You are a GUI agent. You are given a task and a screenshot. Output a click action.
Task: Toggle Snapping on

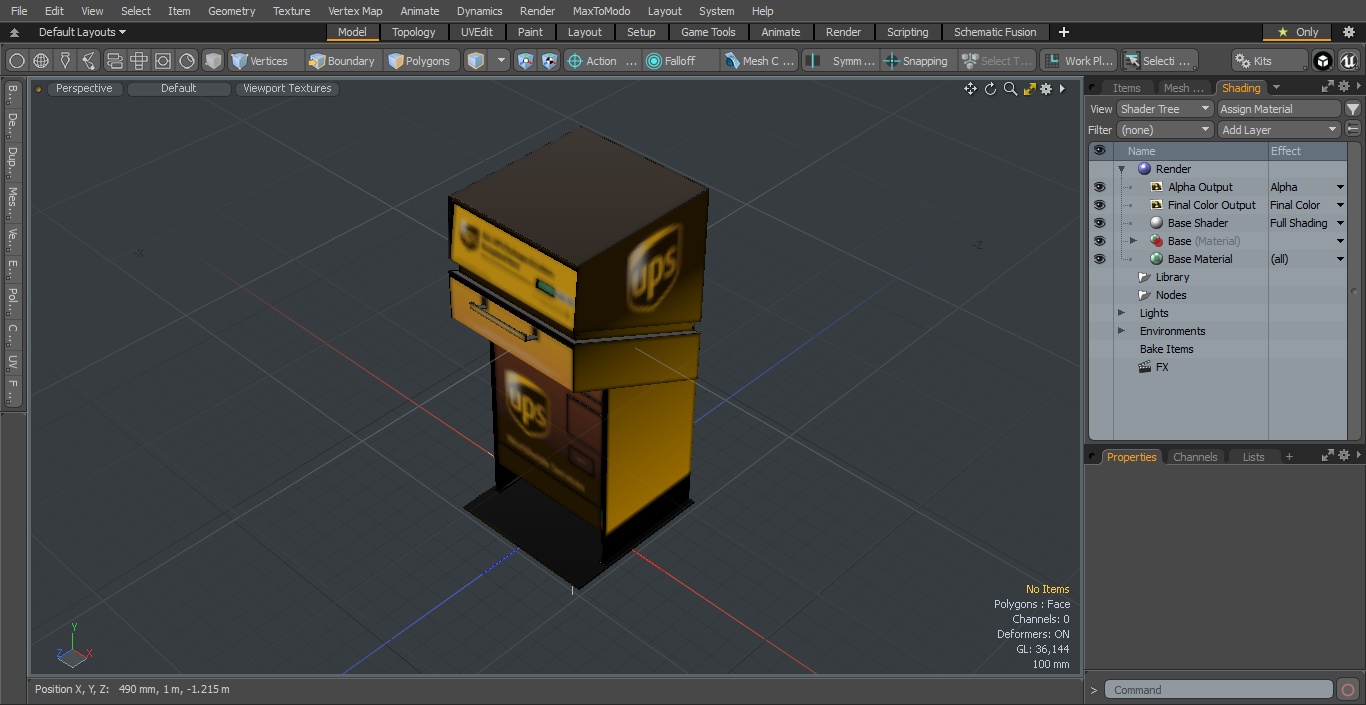click(x=917, y=61)
